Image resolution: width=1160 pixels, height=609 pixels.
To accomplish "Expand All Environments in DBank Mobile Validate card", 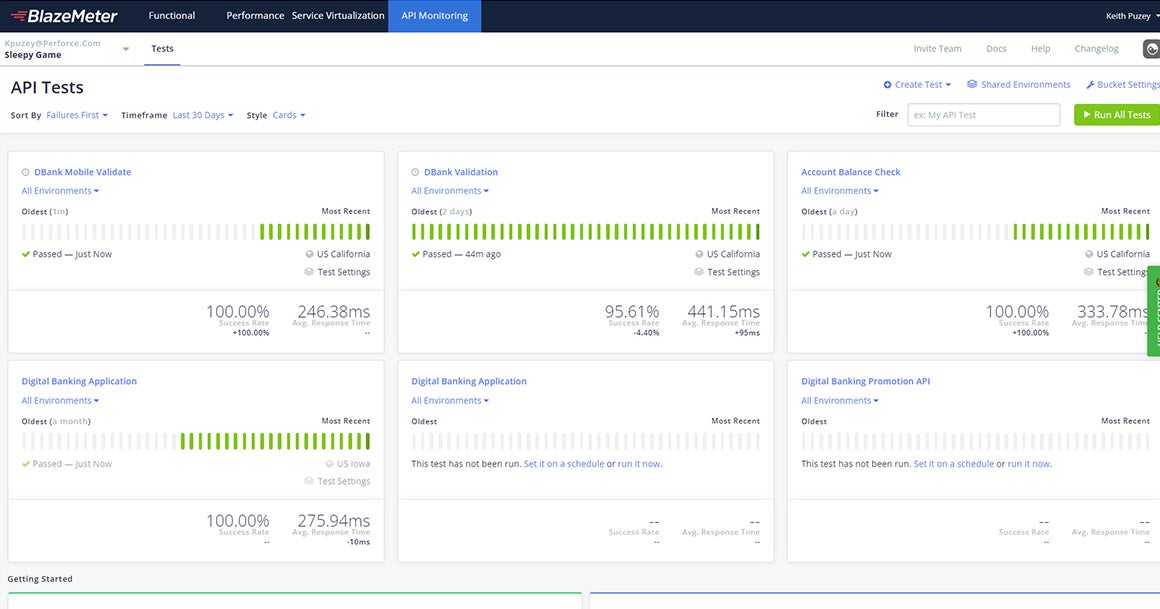I will (60, 191).
